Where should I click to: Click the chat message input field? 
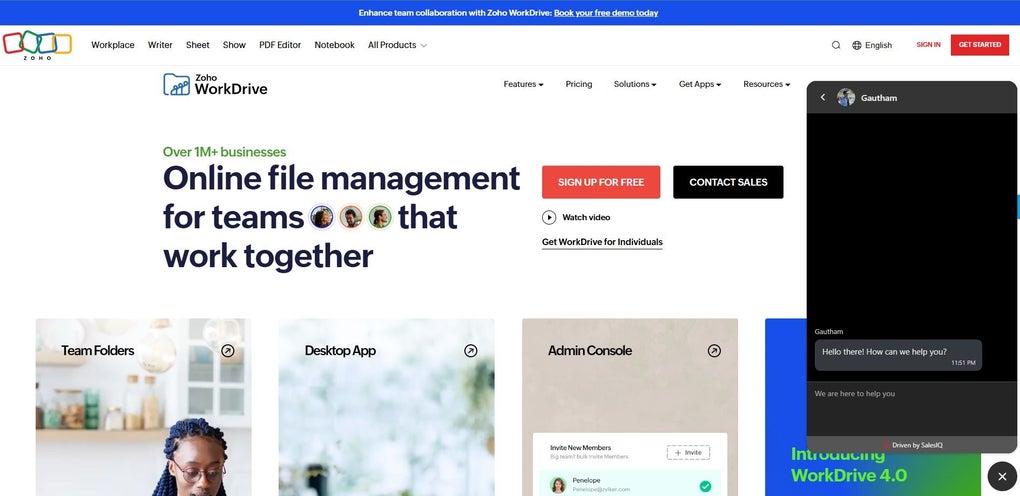(911, 408)
